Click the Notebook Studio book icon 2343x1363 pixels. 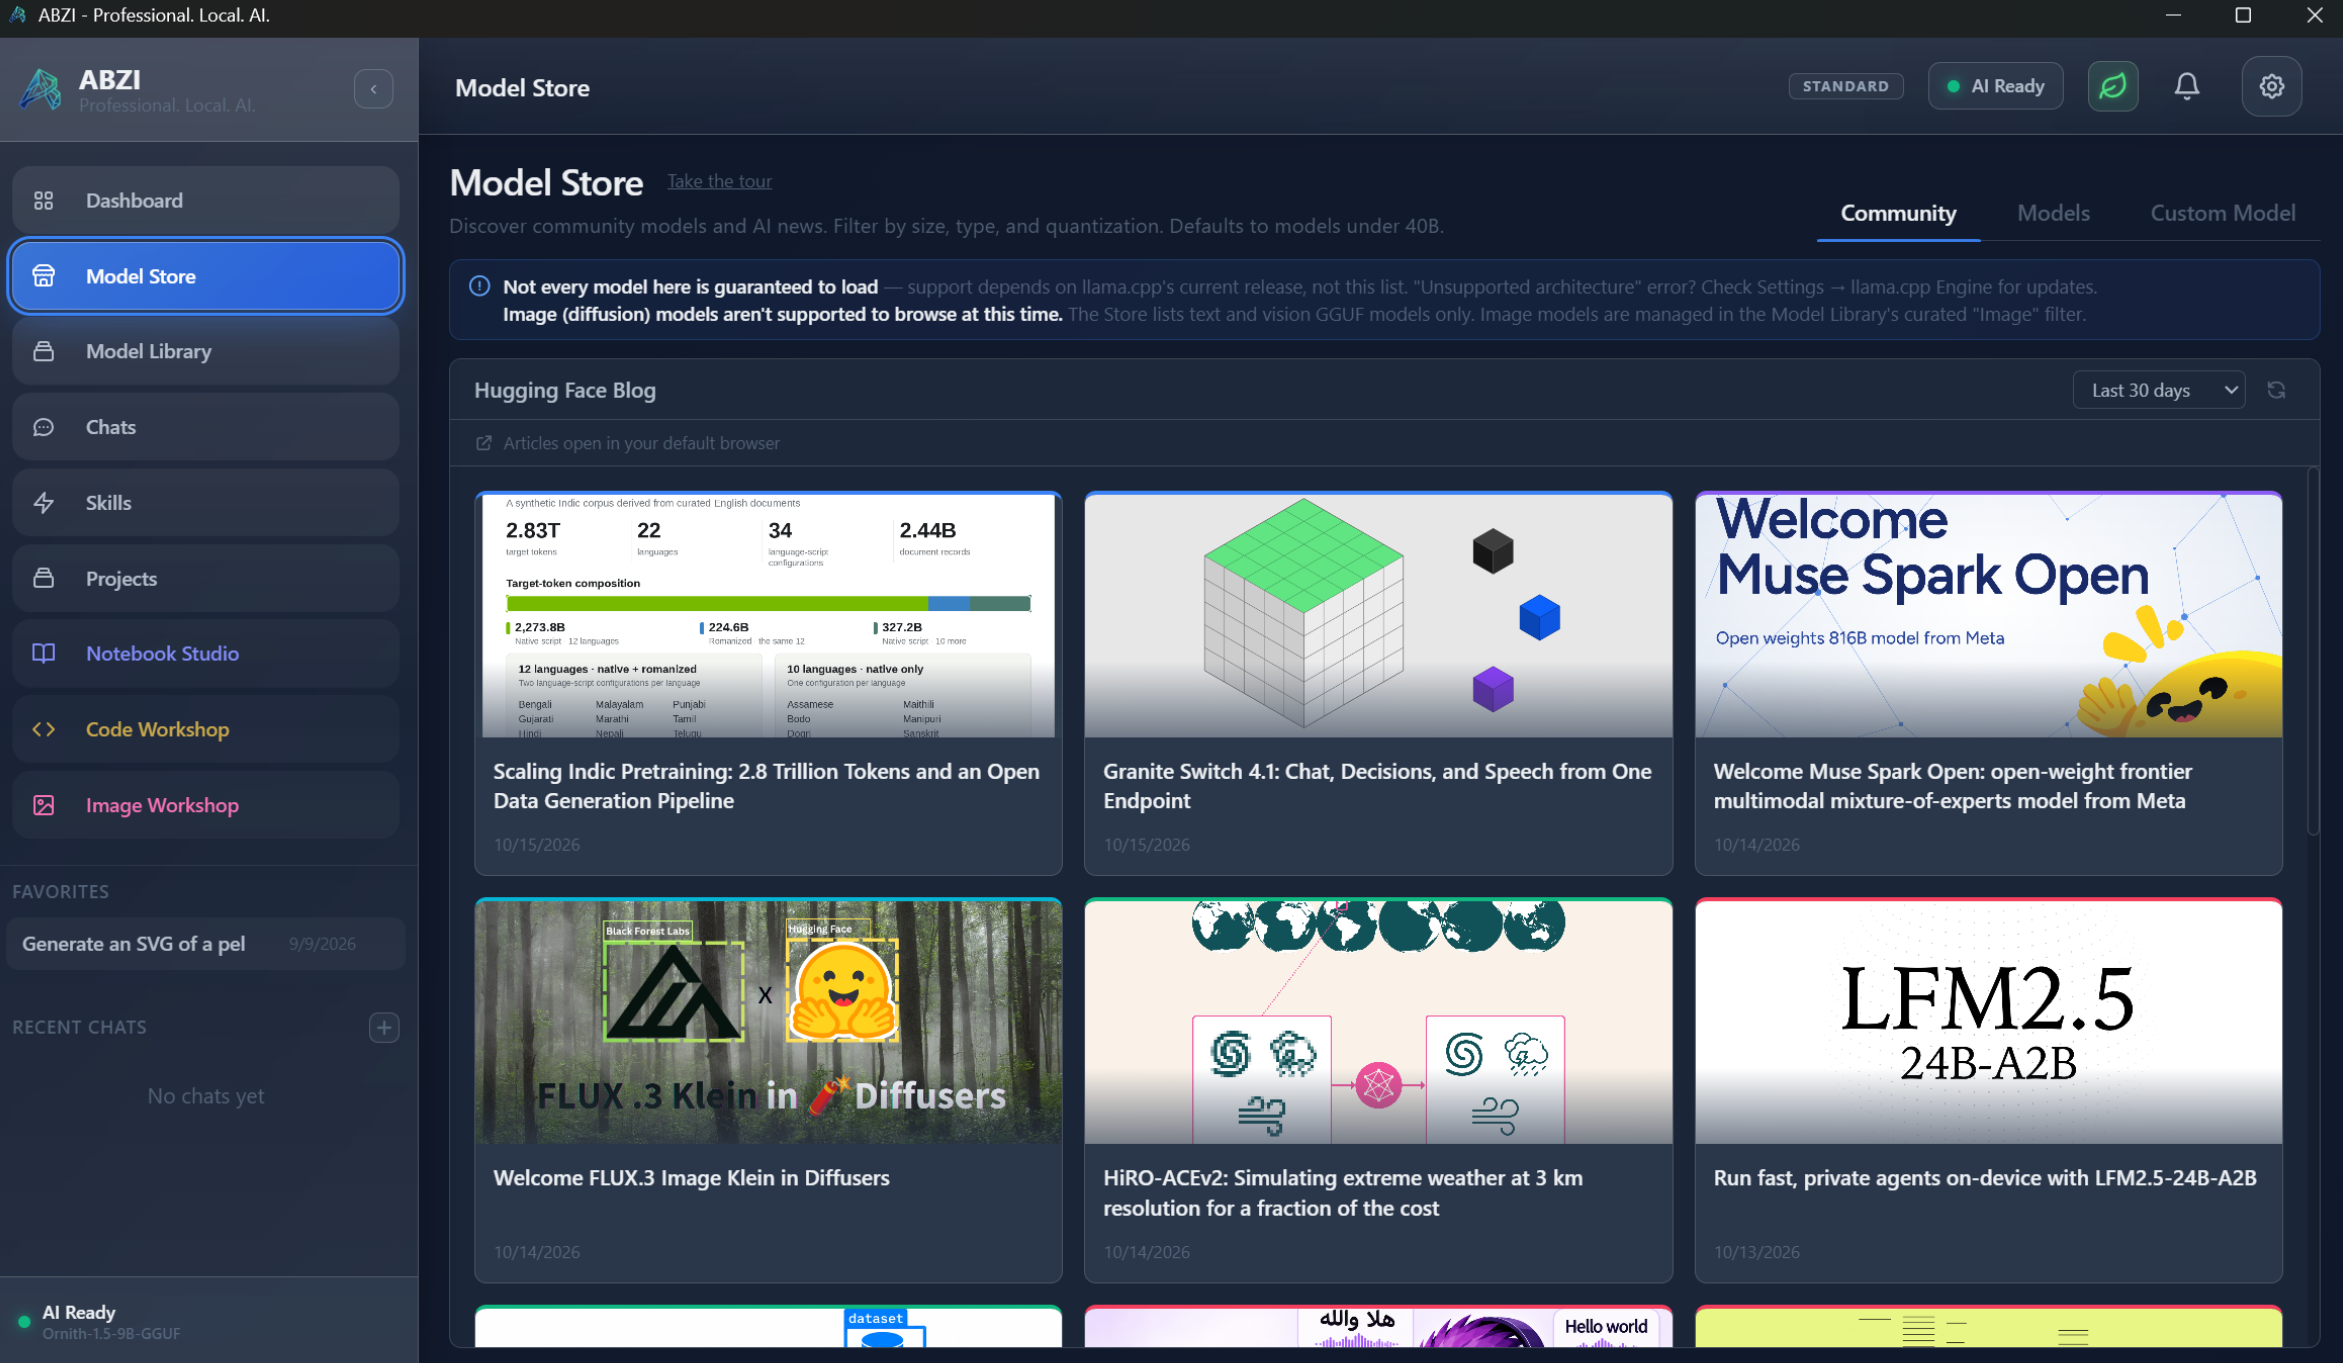[x=43, y=653]
